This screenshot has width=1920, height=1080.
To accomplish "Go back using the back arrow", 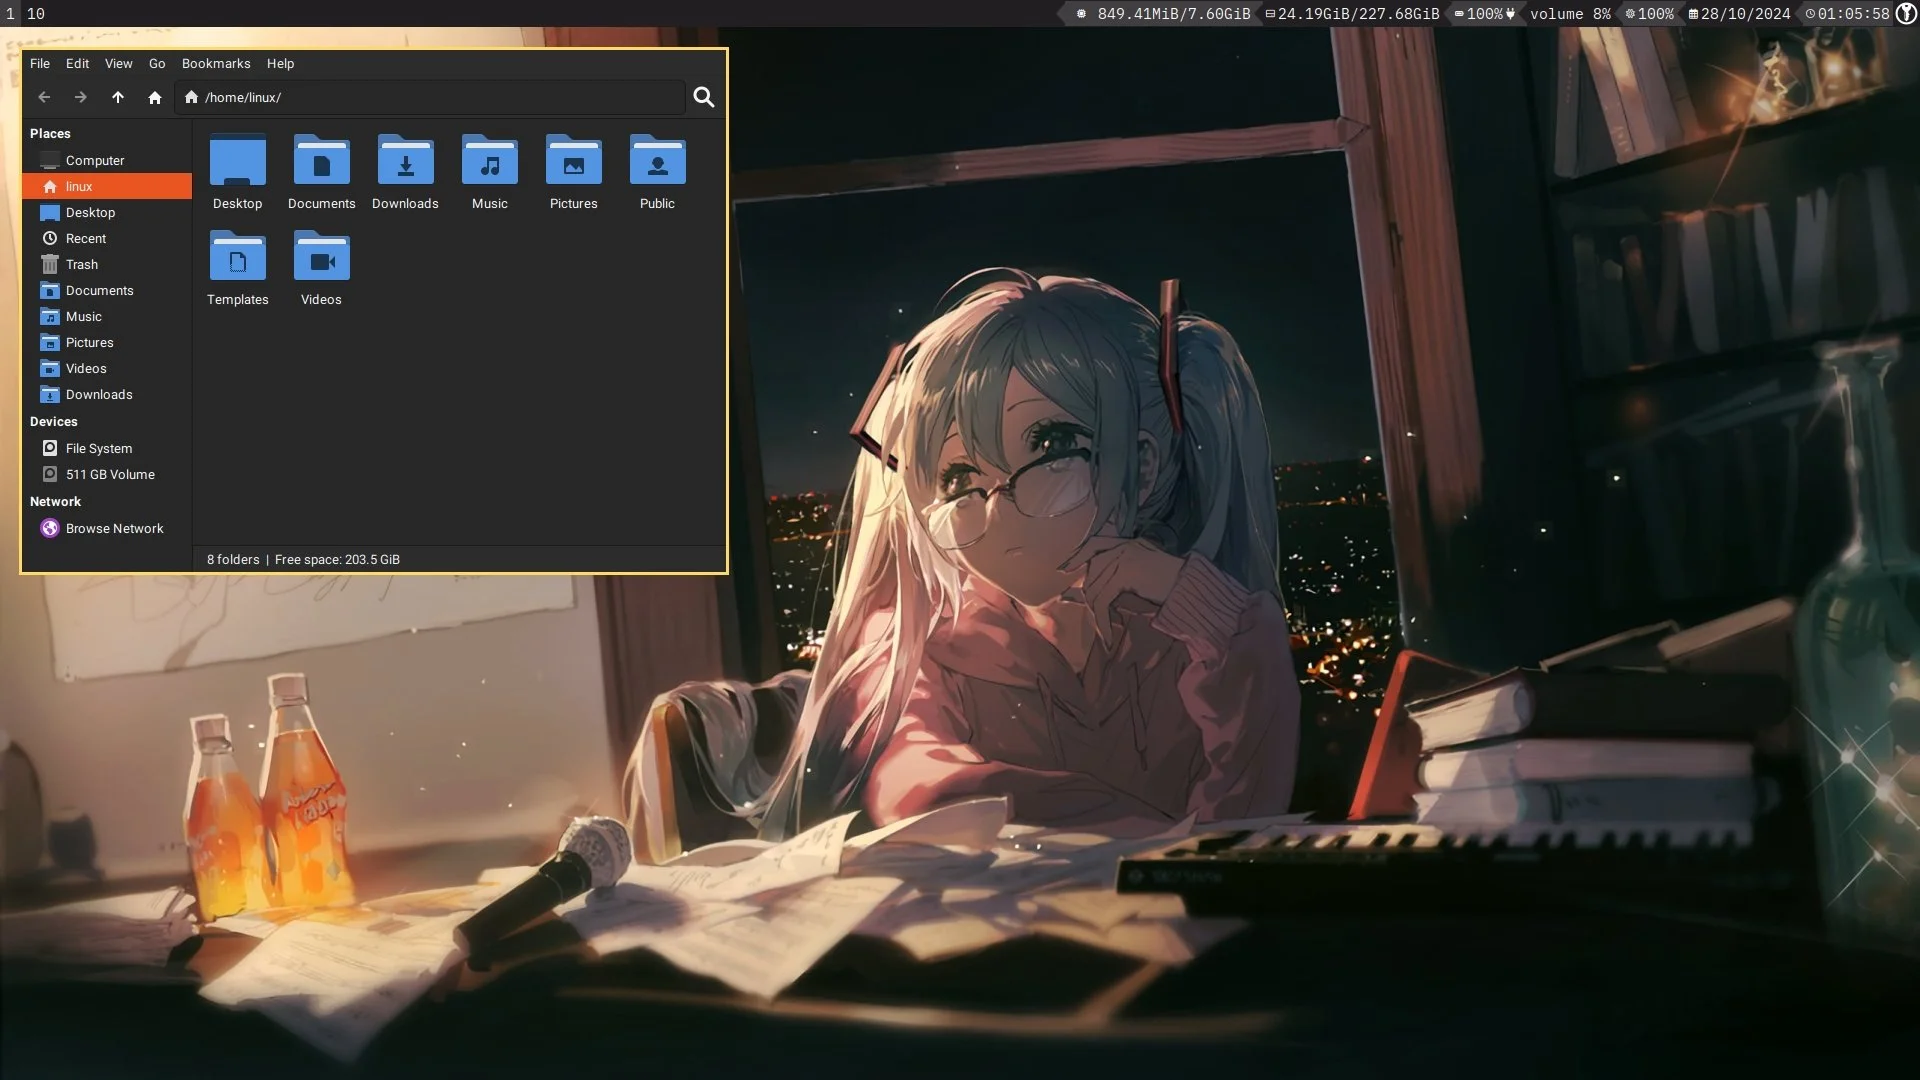I will point(44,97).
